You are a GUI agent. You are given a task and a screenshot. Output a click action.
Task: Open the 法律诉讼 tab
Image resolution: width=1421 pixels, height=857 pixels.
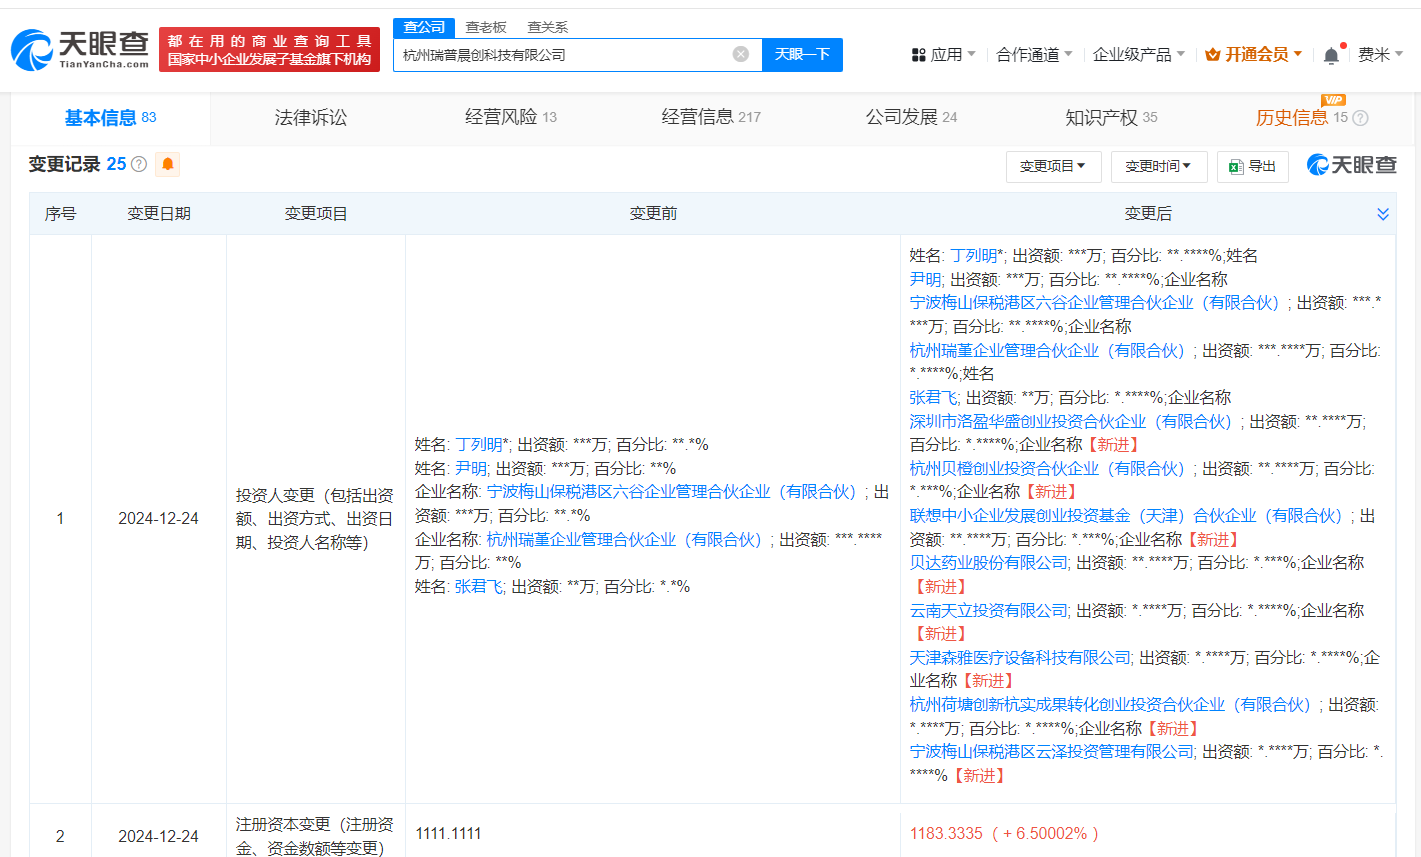(311, 118)
